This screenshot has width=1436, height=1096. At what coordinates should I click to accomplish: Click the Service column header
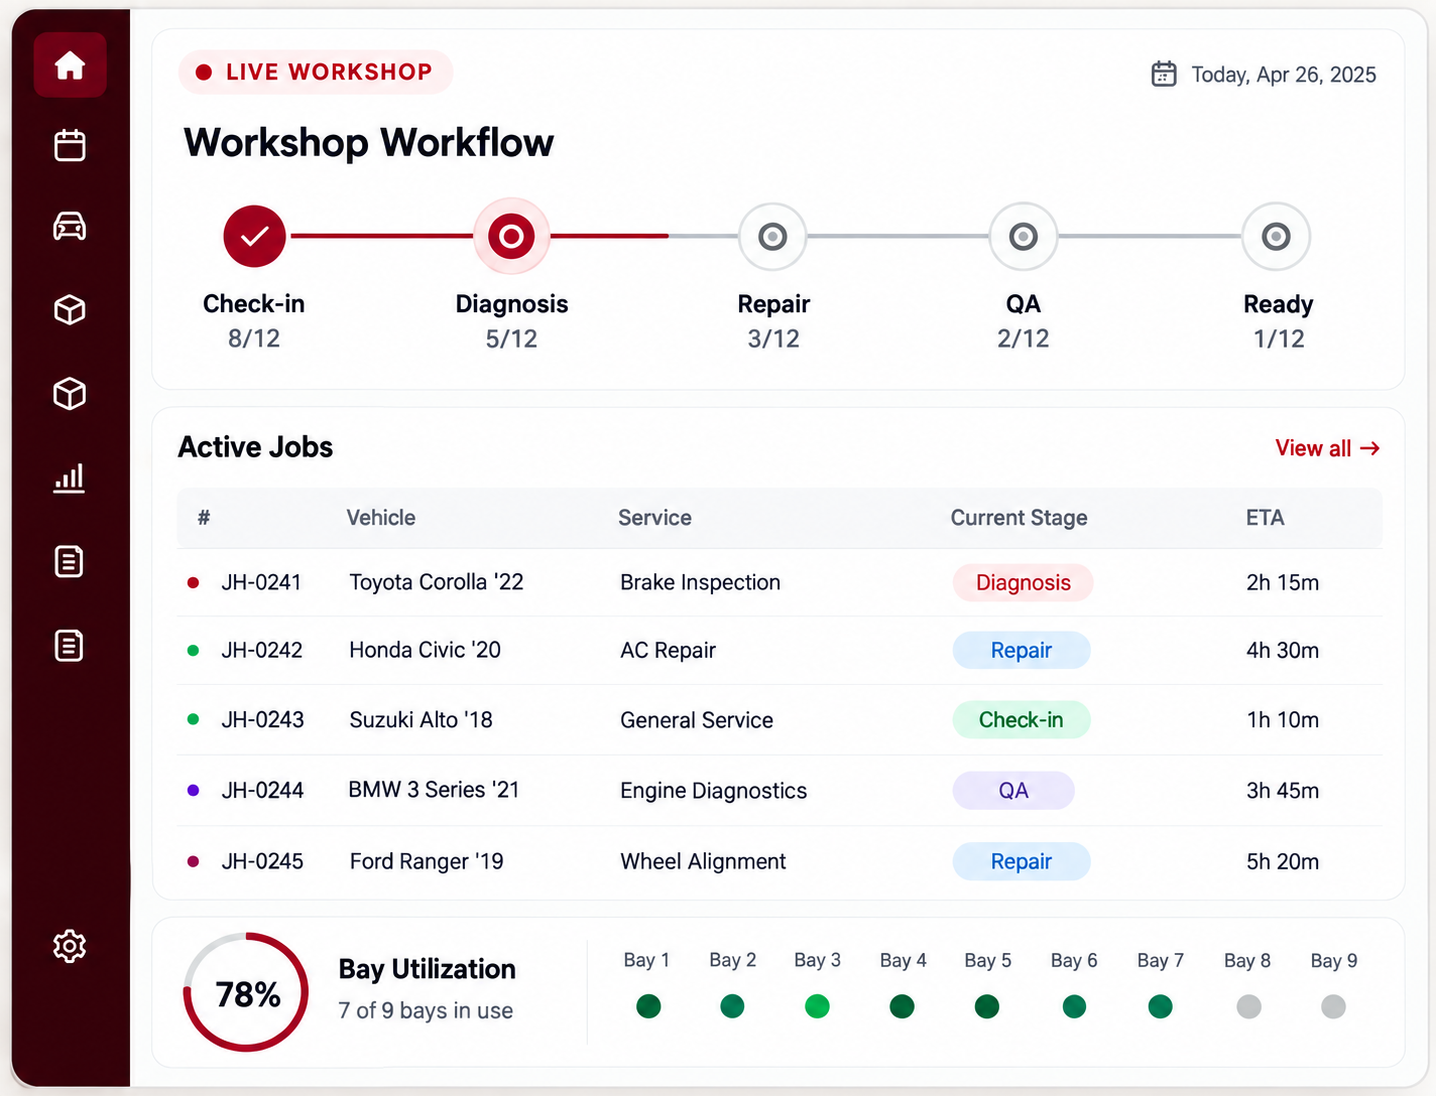655,518
